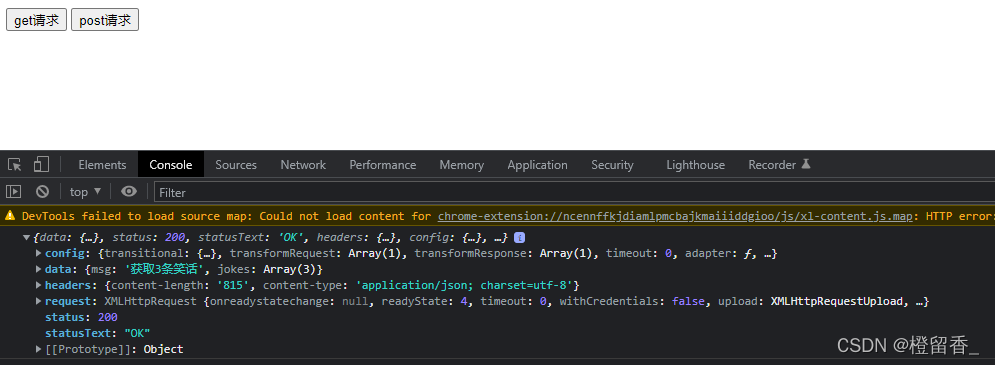This screenshot has height=365, width=995.
Task: Click the transformRequest Array(1) value
Action: coord(374,254)
